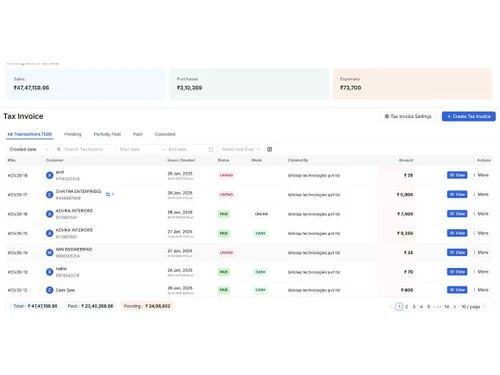Open More actions for invoice #25/26-15
500x375 pixels.
coord(481,233)
